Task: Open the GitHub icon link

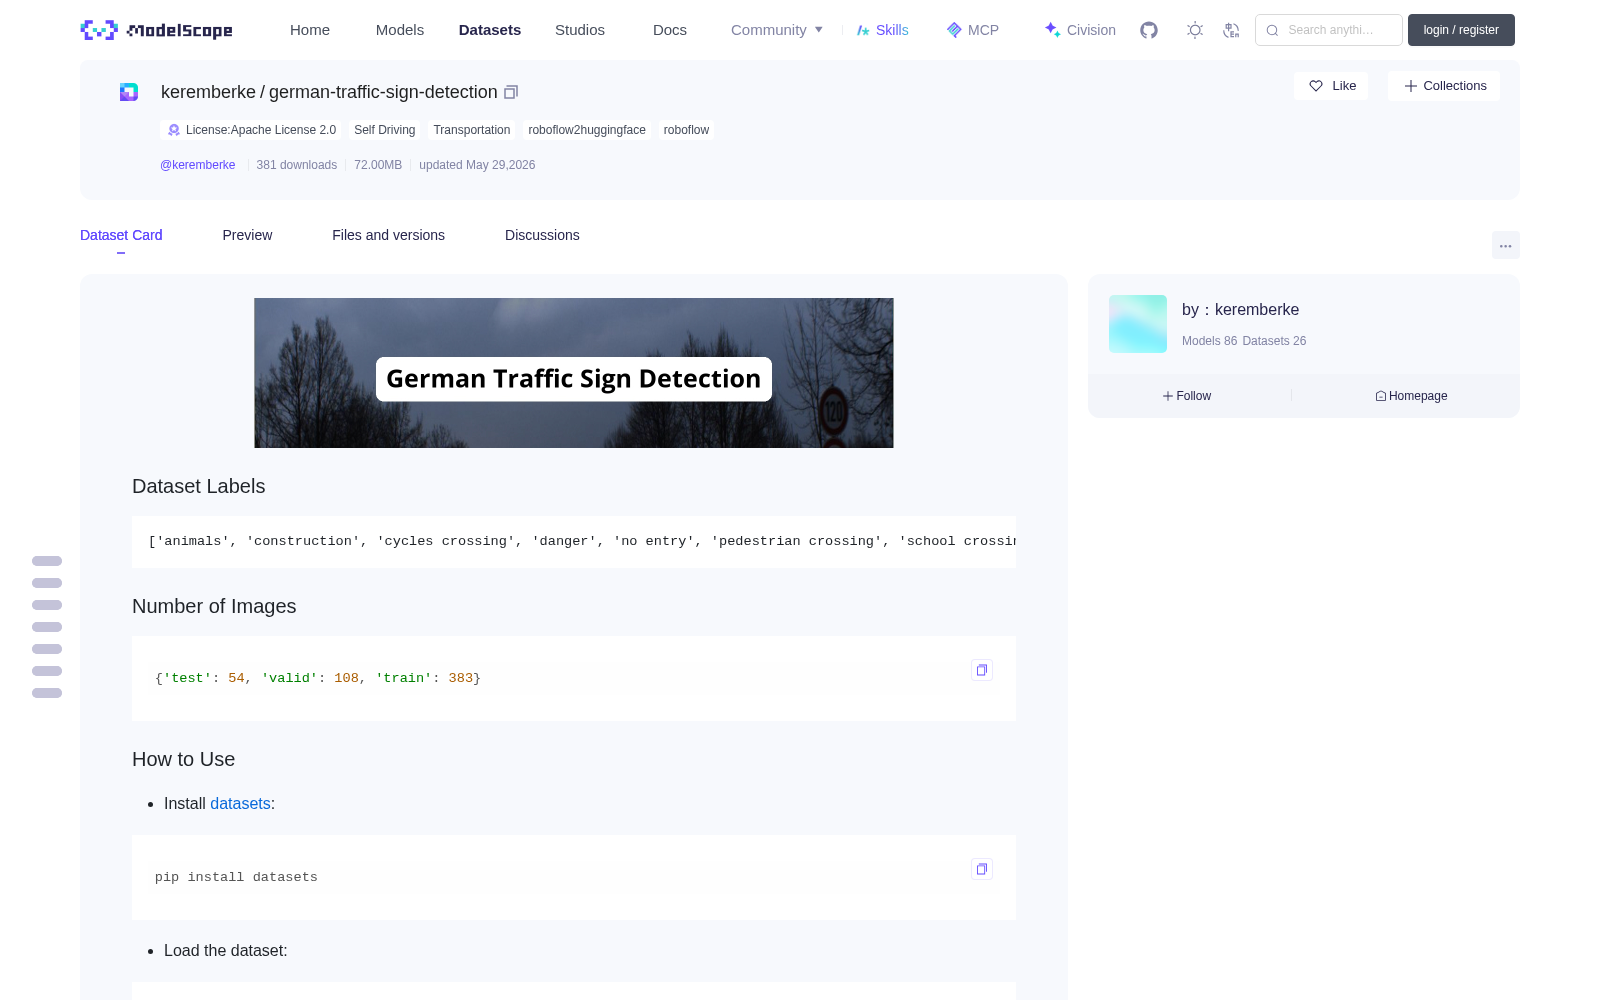Action: click(1149, 30)
